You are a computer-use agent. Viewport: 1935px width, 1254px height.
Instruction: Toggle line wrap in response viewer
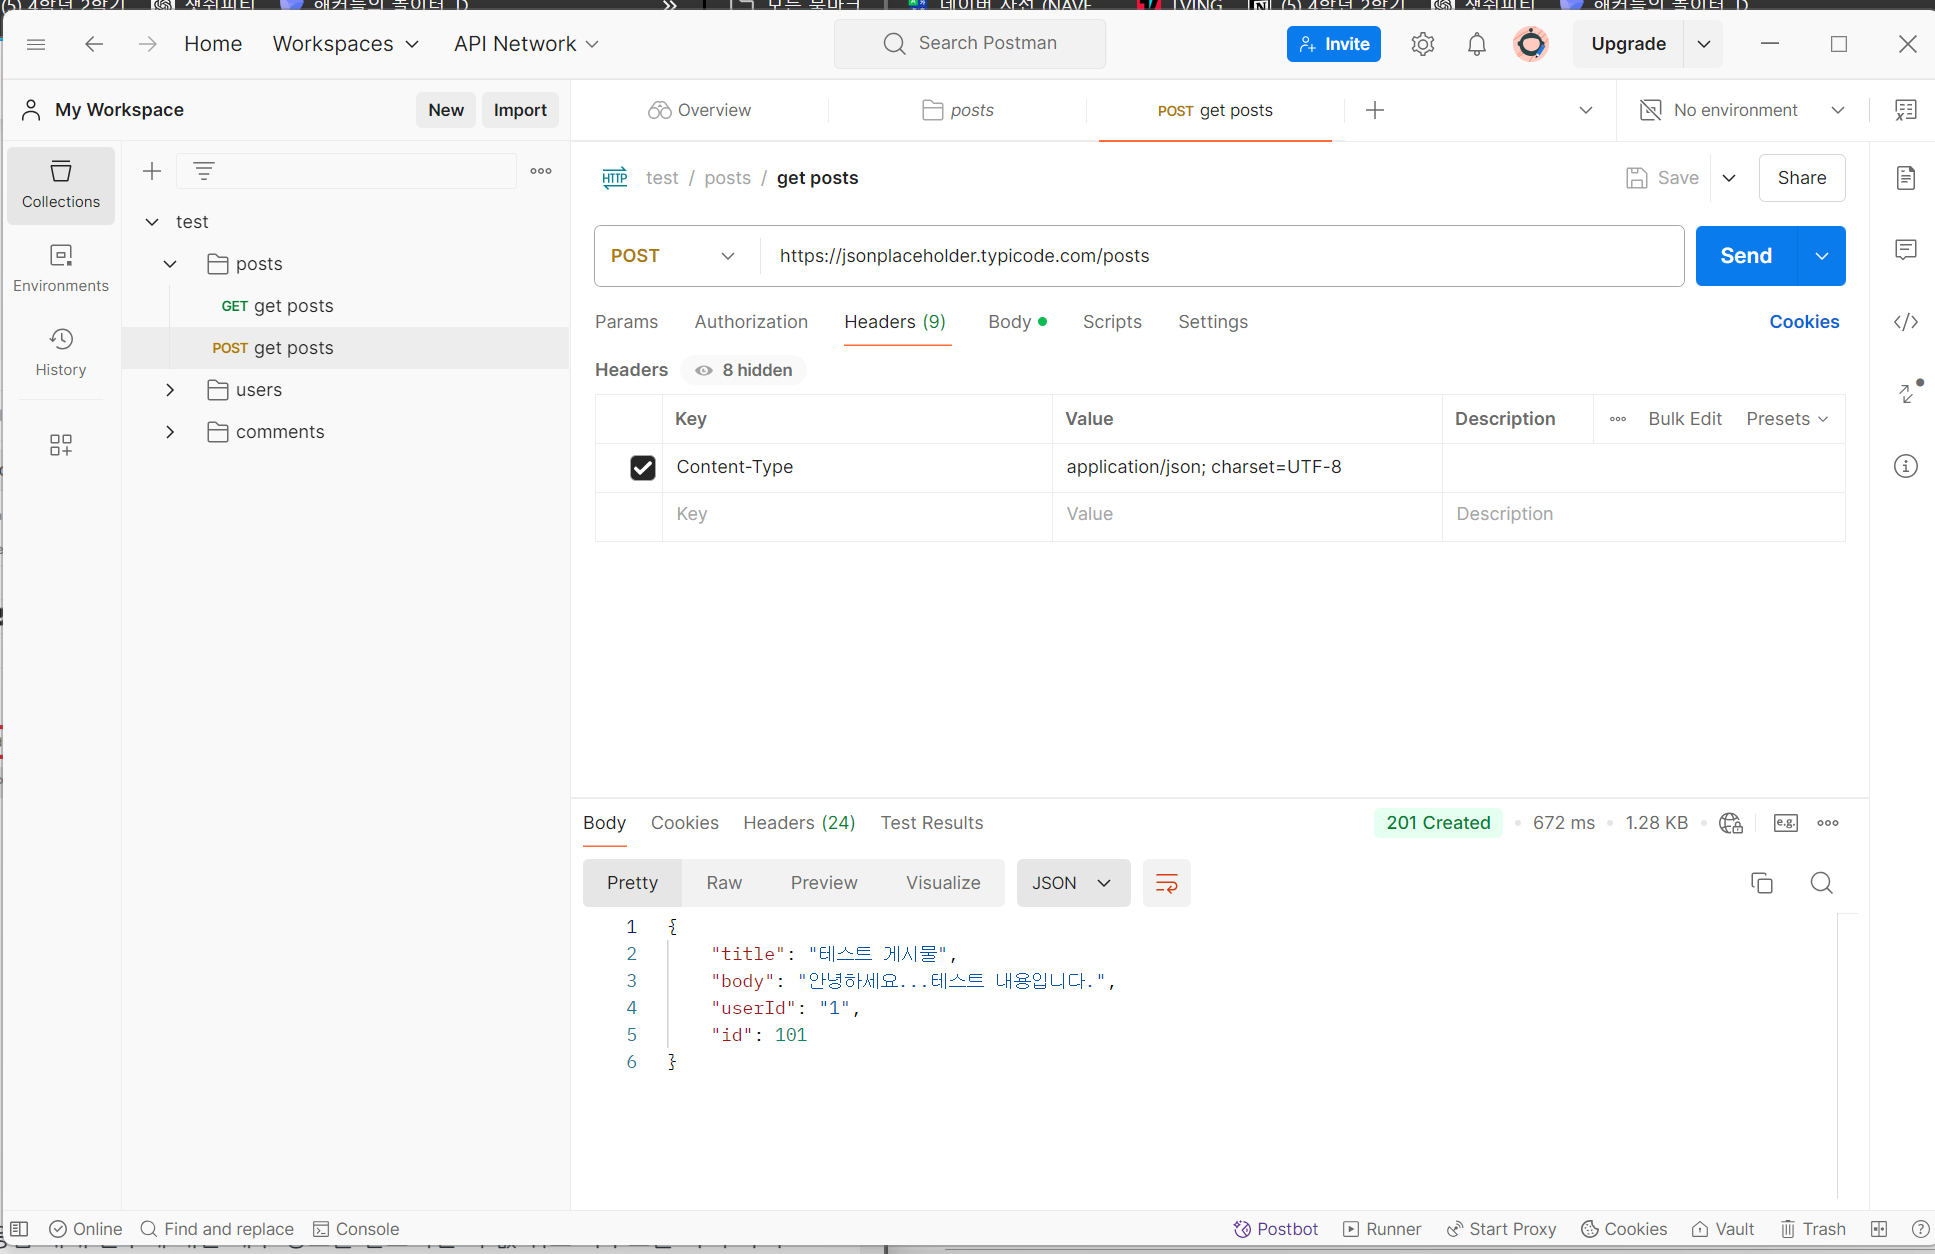tap(1166, 883)
